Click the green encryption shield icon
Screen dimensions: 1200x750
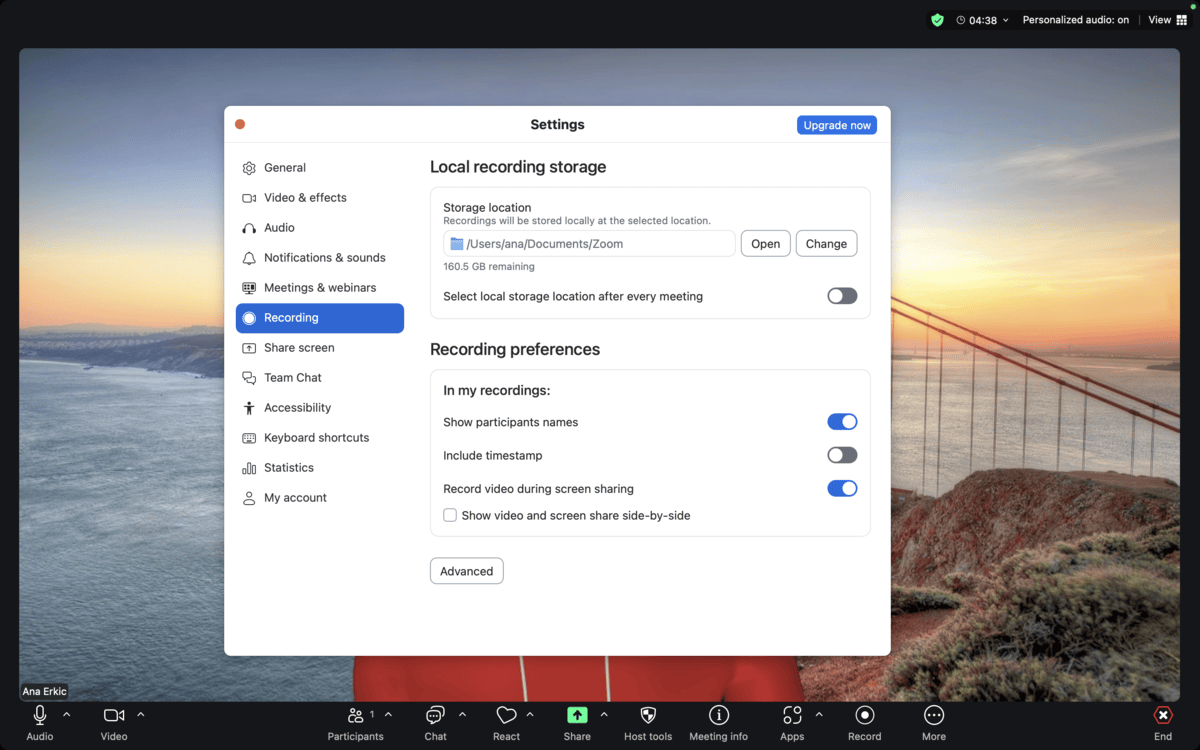point(937,20)
